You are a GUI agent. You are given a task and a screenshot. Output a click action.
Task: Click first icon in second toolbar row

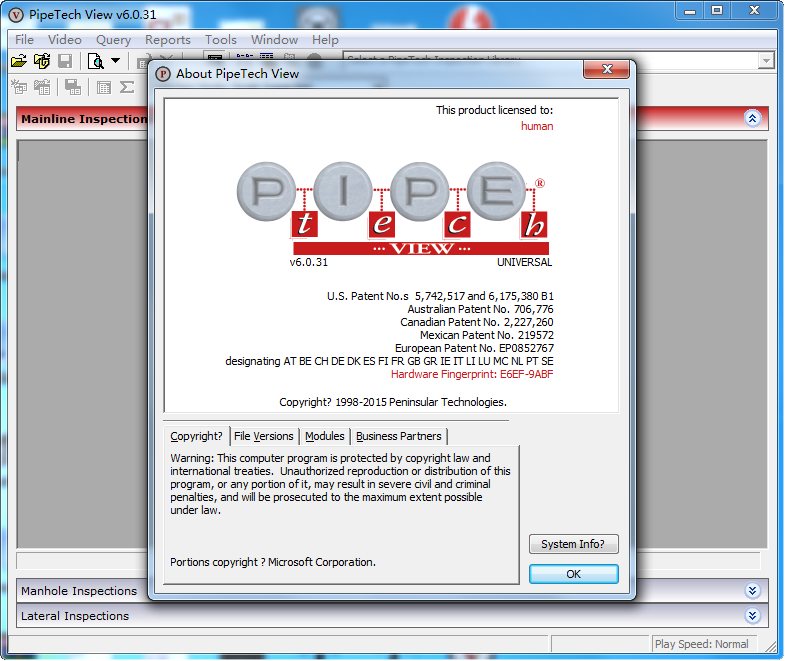18,87
